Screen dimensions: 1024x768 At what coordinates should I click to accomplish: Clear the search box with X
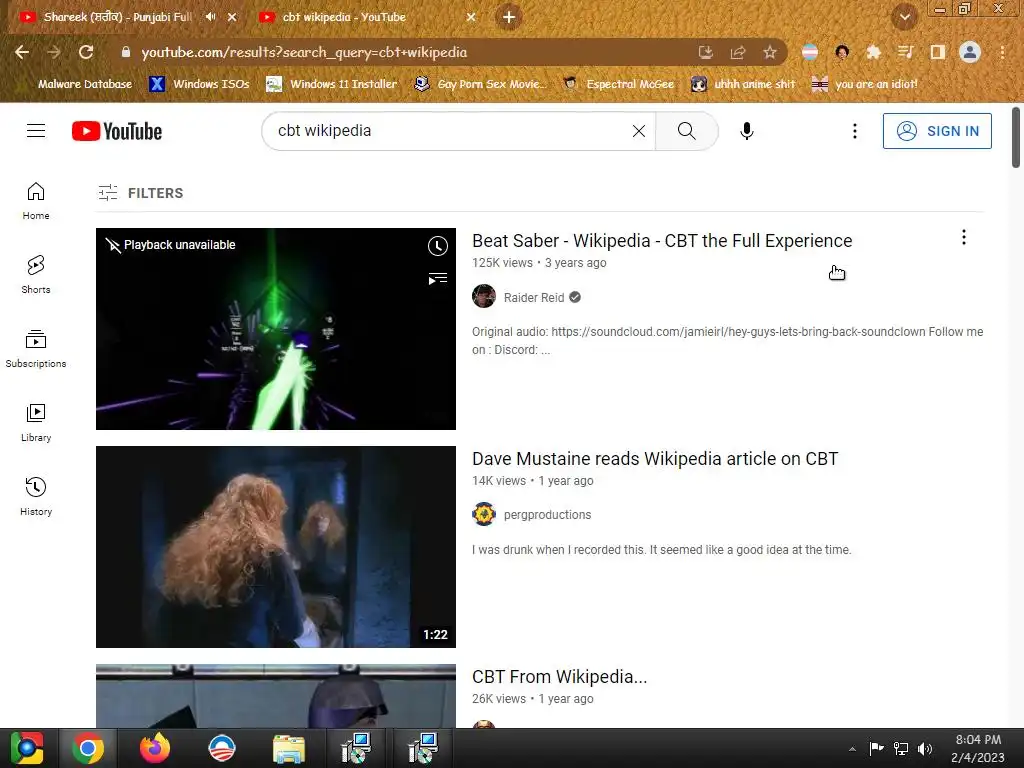click(x=639, y=131)
